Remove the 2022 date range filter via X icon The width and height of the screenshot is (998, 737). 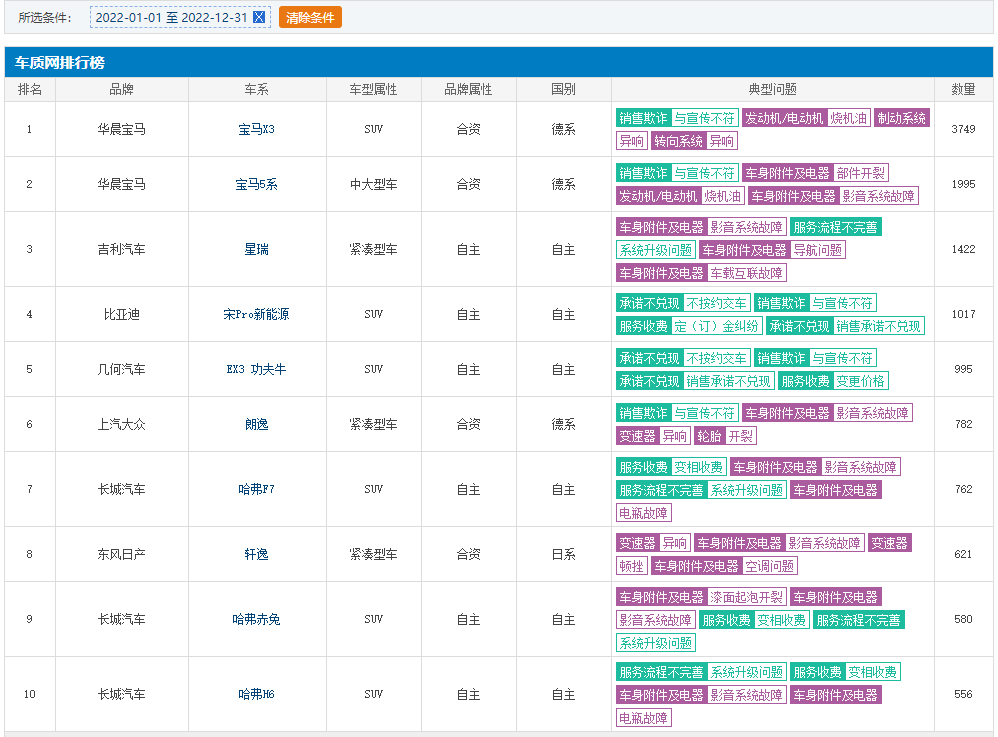coord(259,18)
